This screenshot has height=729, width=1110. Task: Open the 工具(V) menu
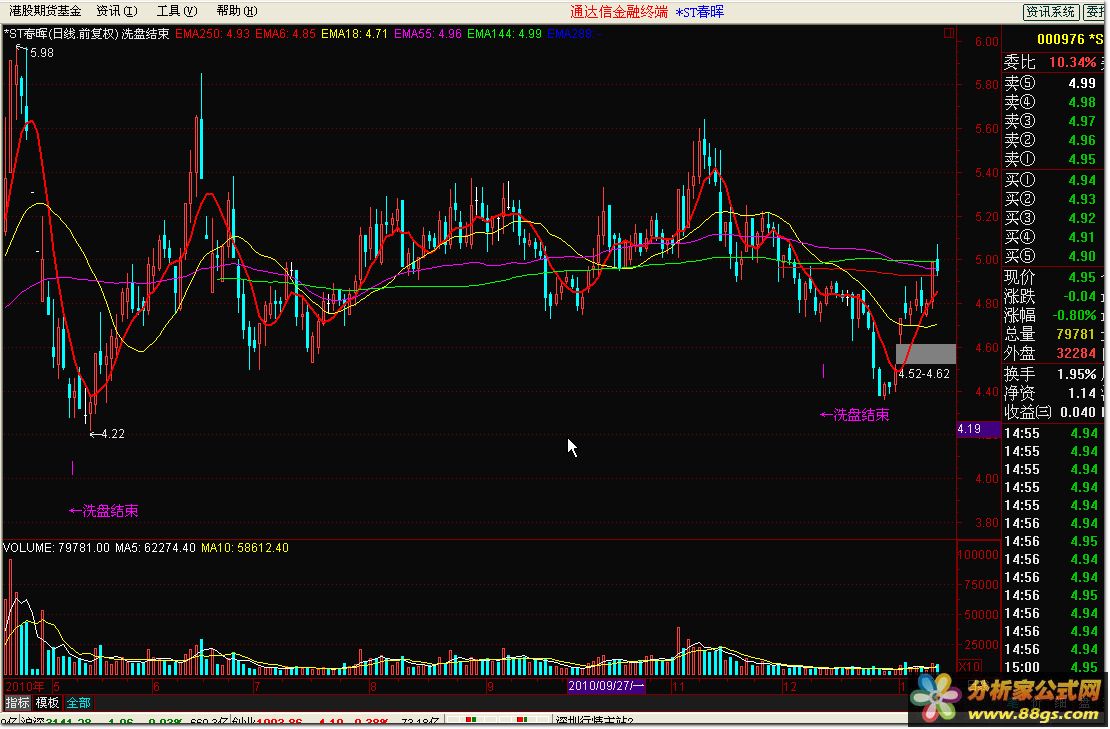[177, 11]
